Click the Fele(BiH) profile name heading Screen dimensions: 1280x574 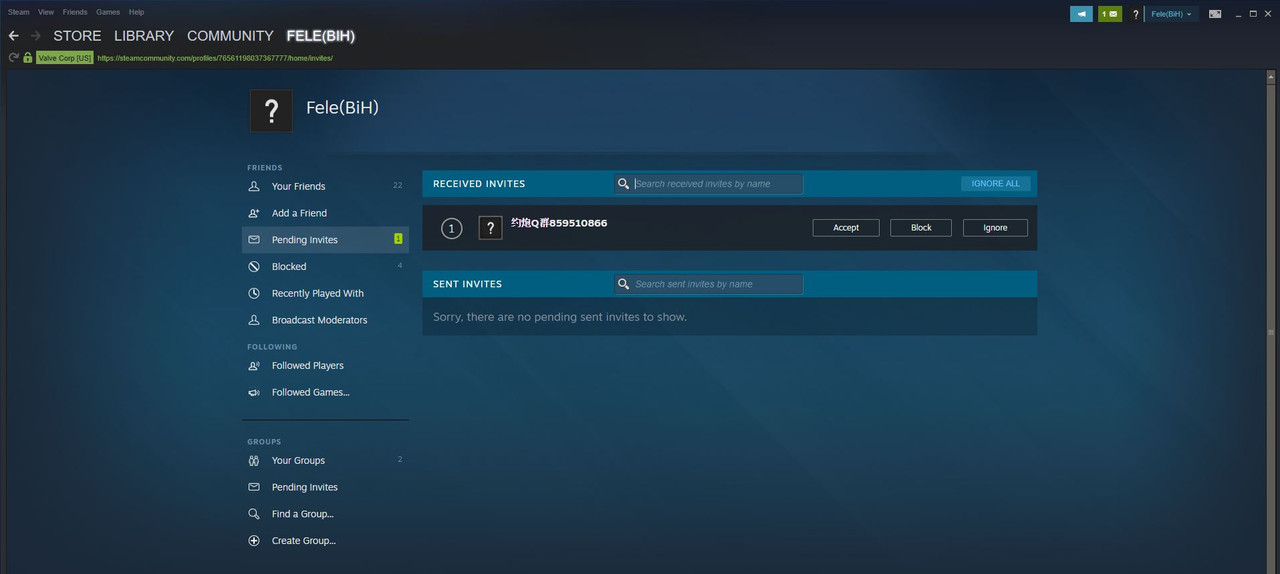(x=342, y=108)
